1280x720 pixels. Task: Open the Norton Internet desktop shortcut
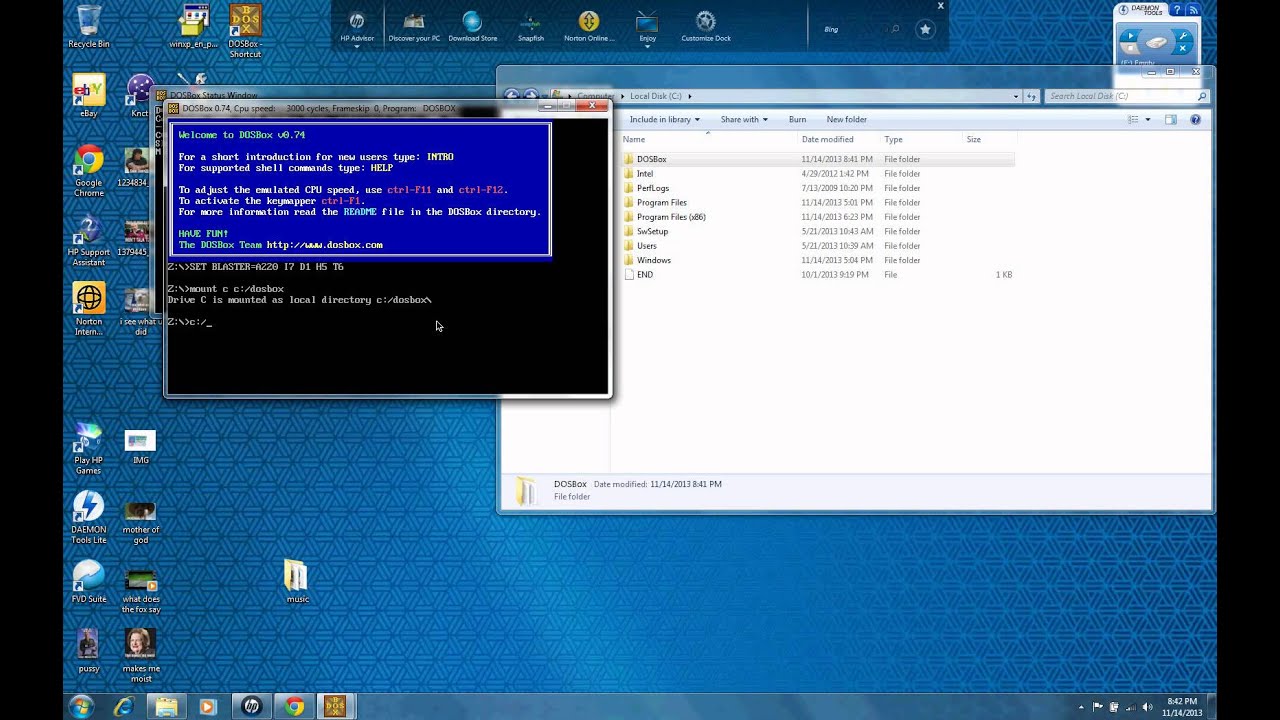tap(88, 310)
